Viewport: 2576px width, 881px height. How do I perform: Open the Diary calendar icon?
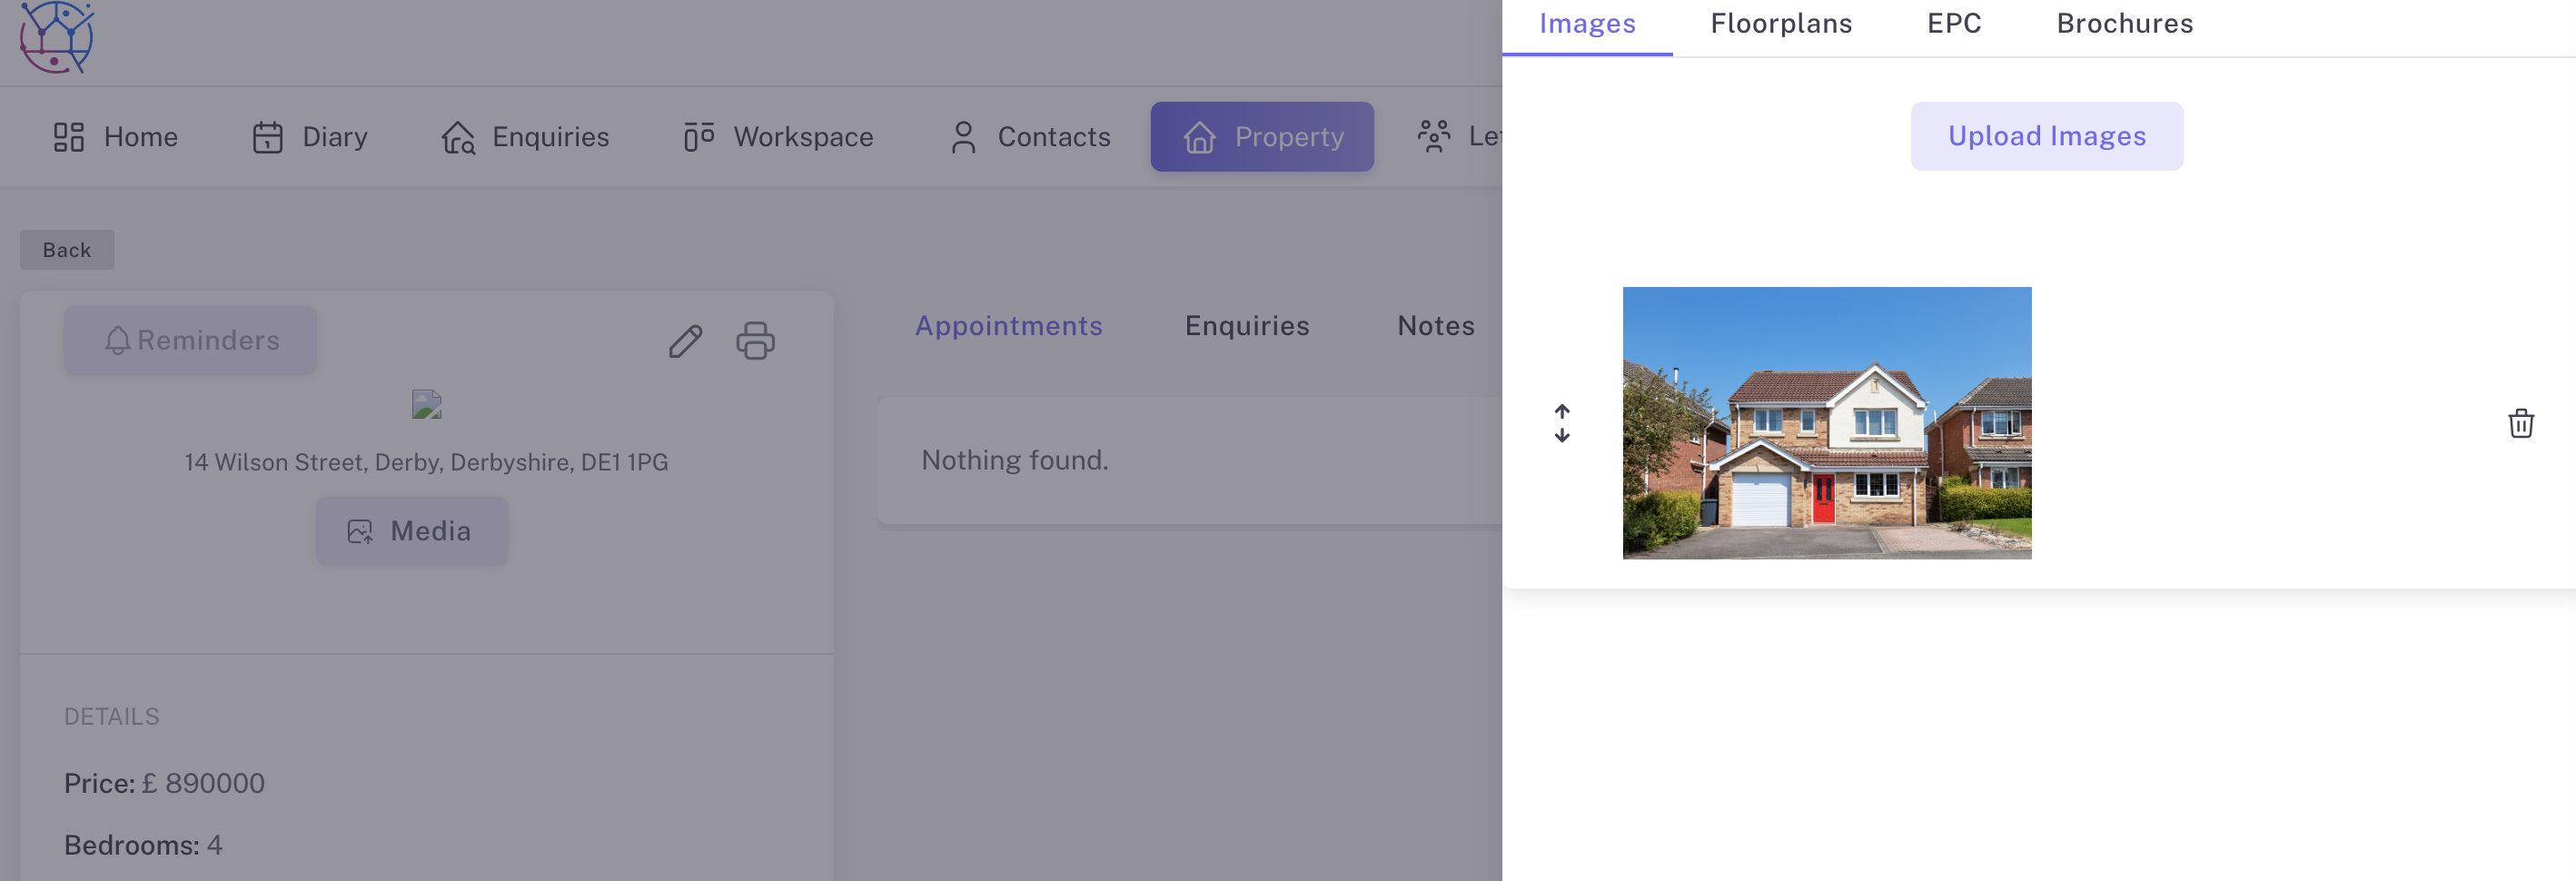(267, 137)
